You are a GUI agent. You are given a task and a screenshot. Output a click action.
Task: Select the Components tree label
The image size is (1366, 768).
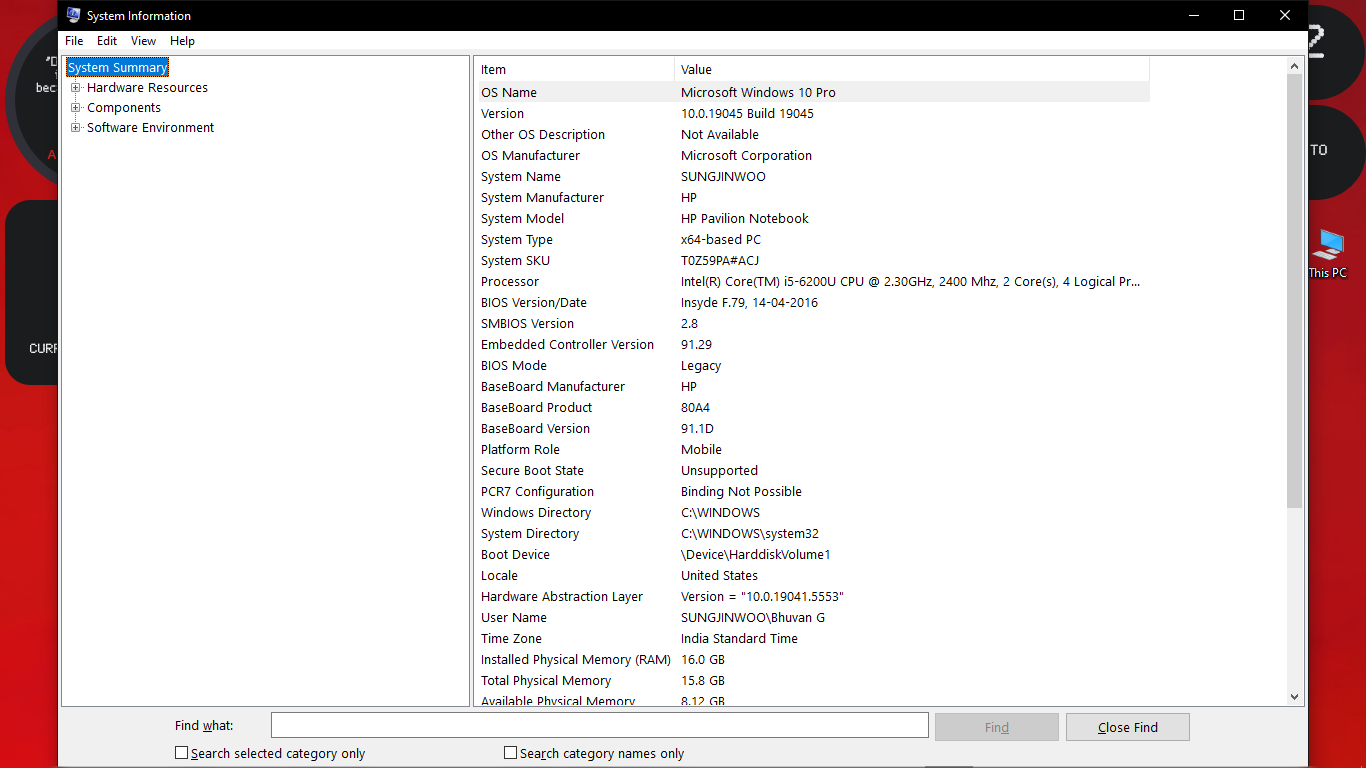(x=124, y=108)
